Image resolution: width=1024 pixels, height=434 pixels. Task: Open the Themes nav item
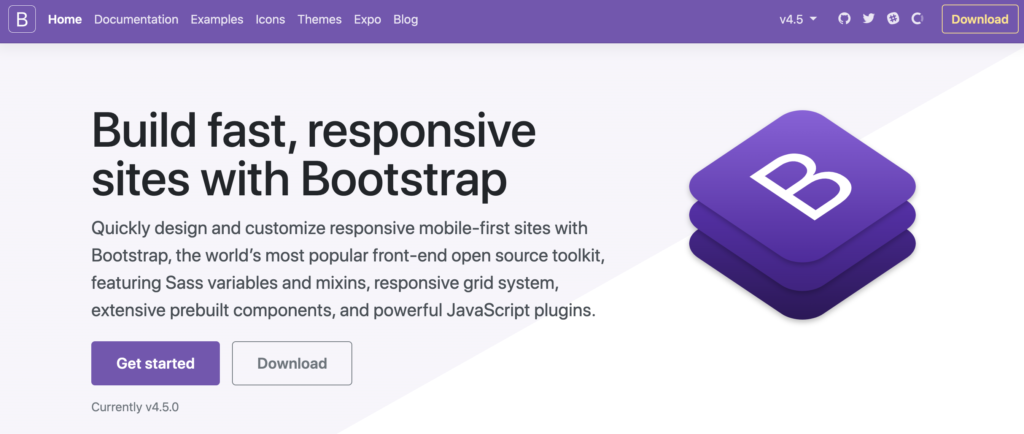(x=319, y=20)
